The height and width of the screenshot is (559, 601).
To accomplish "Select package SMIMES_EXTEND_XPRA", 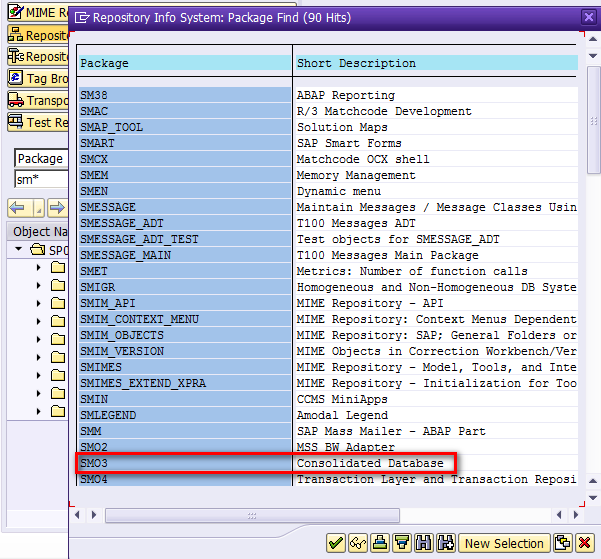I will click(185, 383).
